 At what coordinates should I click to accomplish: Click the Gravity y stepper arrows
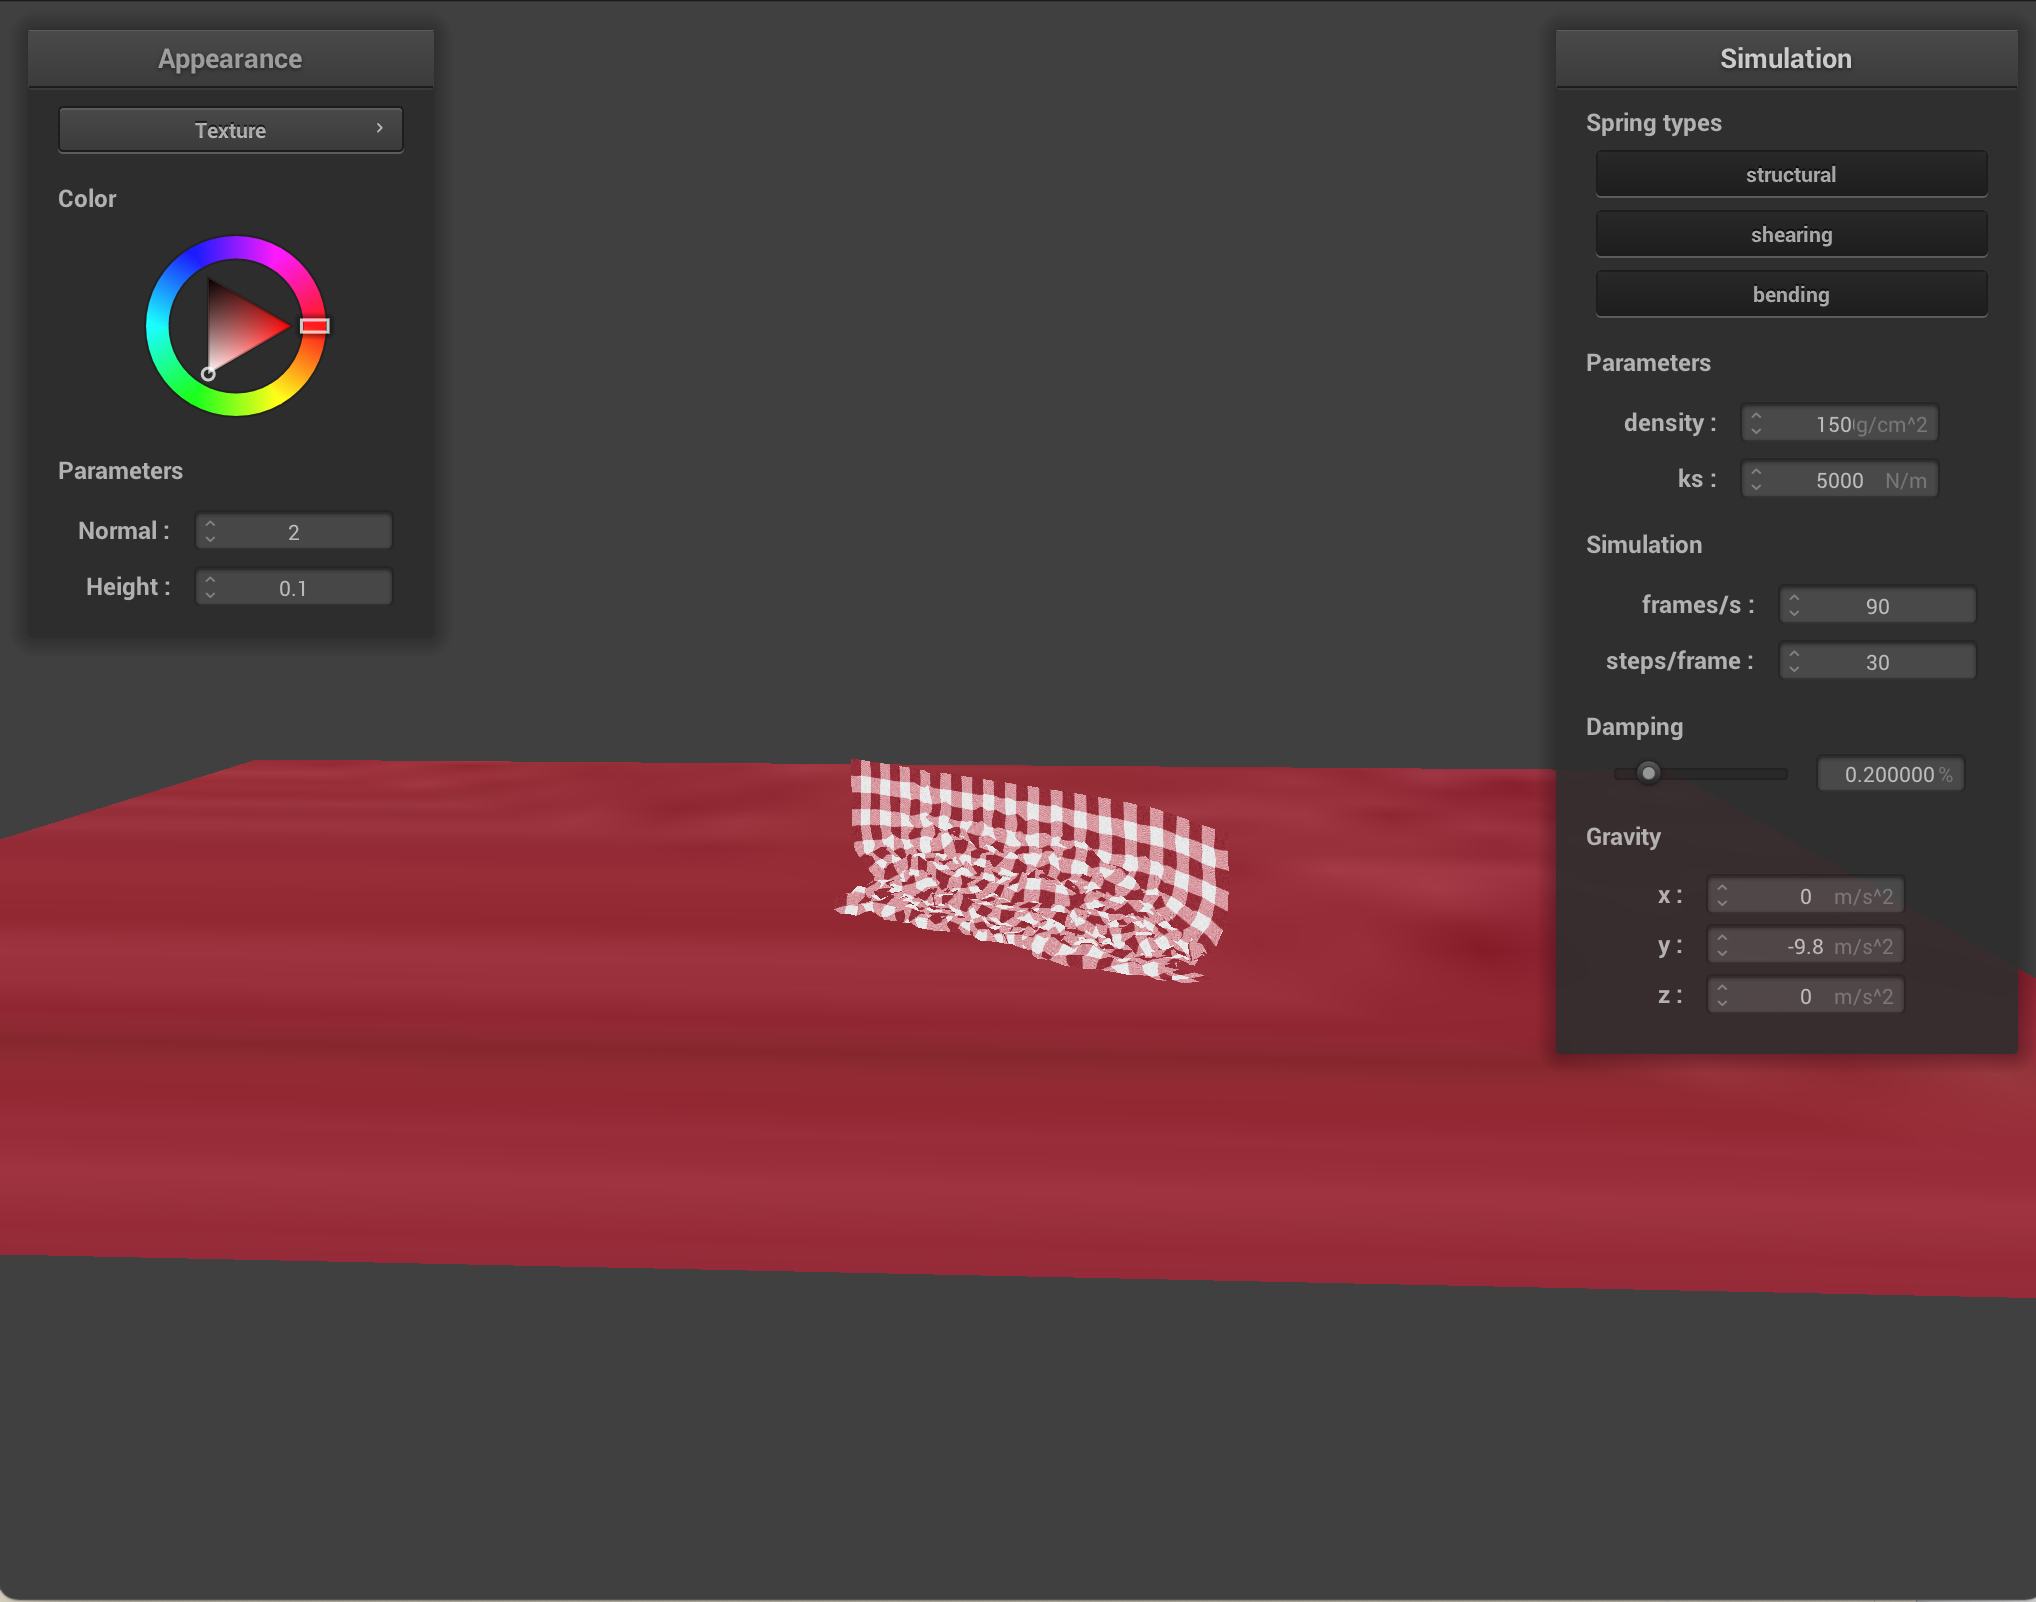1722,945
